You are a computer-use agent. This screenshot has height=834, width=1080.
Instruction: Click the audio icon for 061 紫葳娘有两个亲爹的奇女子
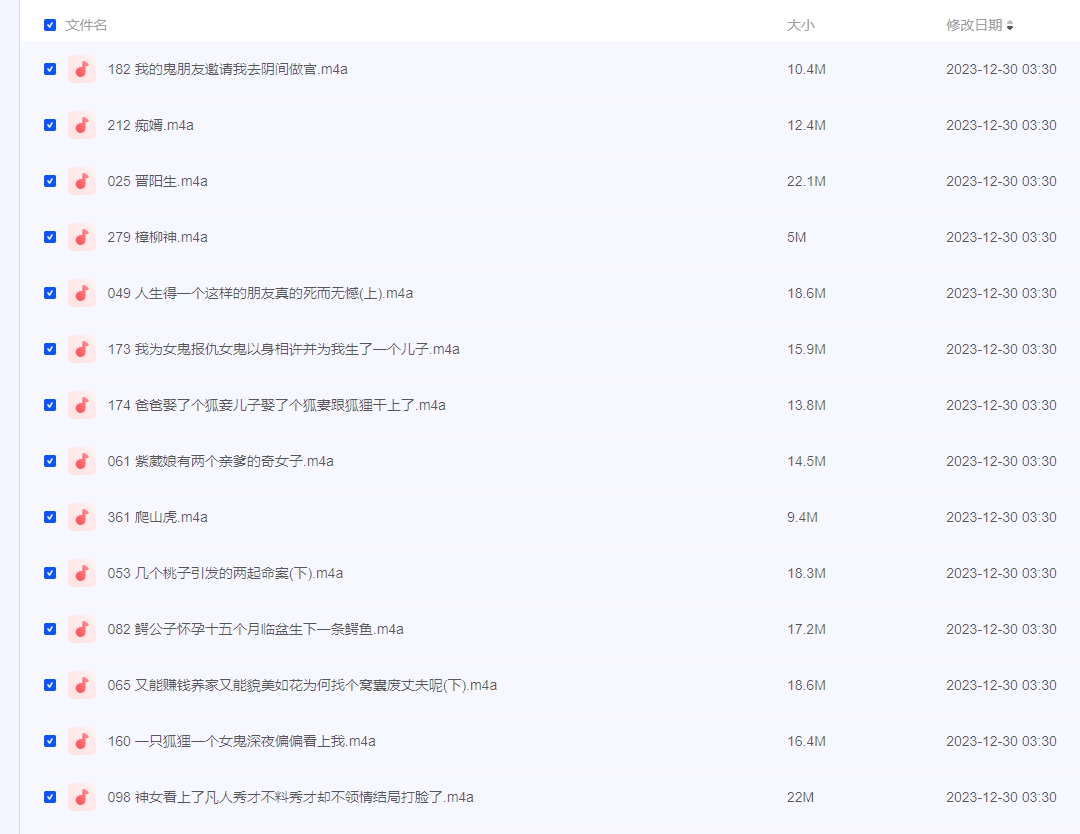(82, 461)
